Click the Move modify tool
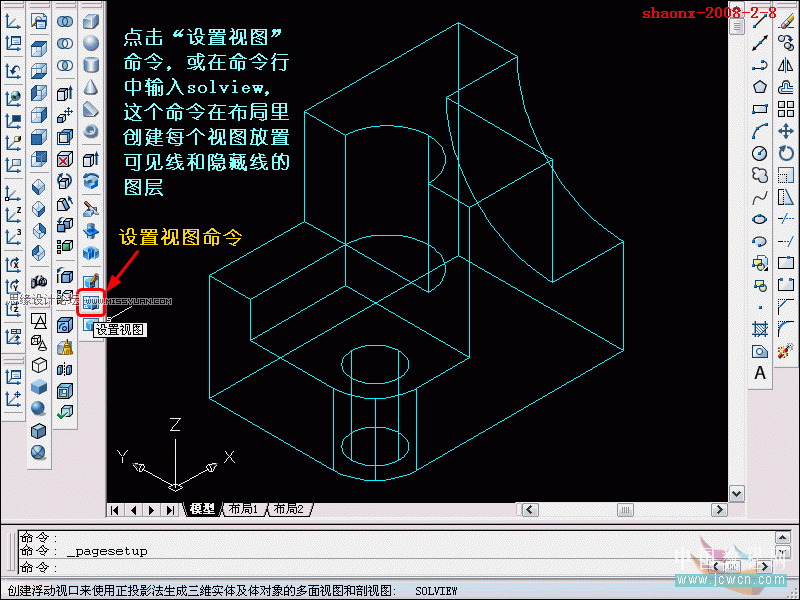This screenshot has width=800, height=600. [x=786, y=131]
